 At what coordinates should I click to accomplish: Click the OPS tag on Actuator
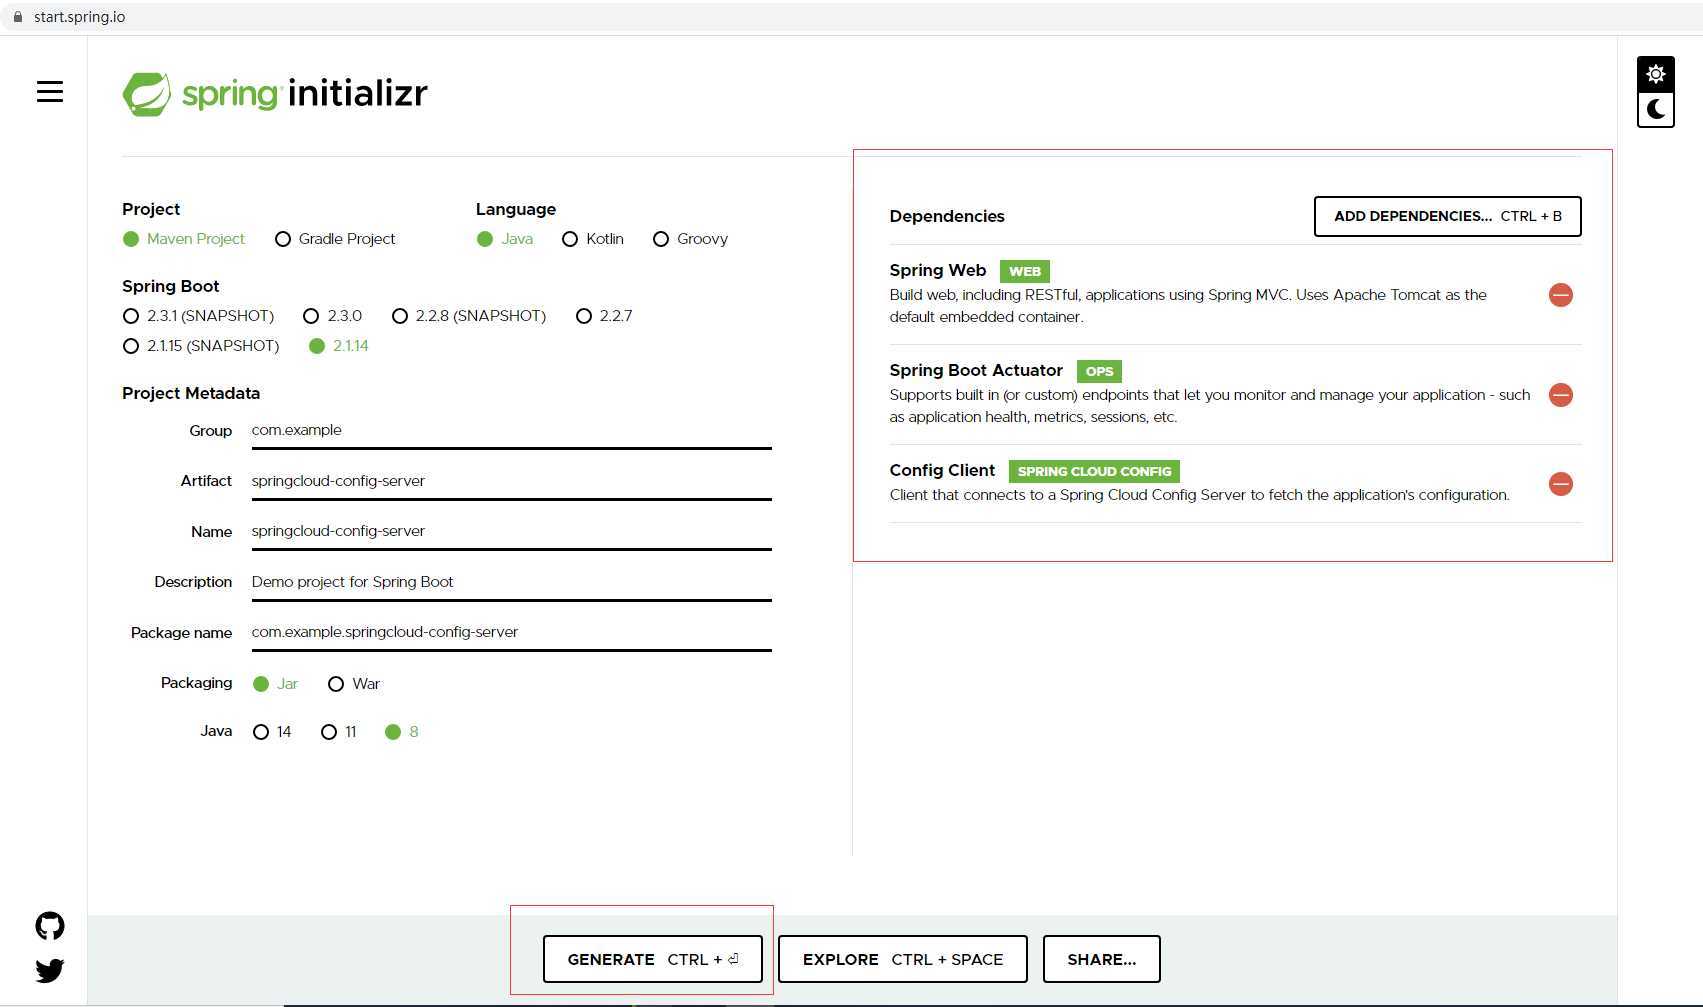[x=1099, y=371]
